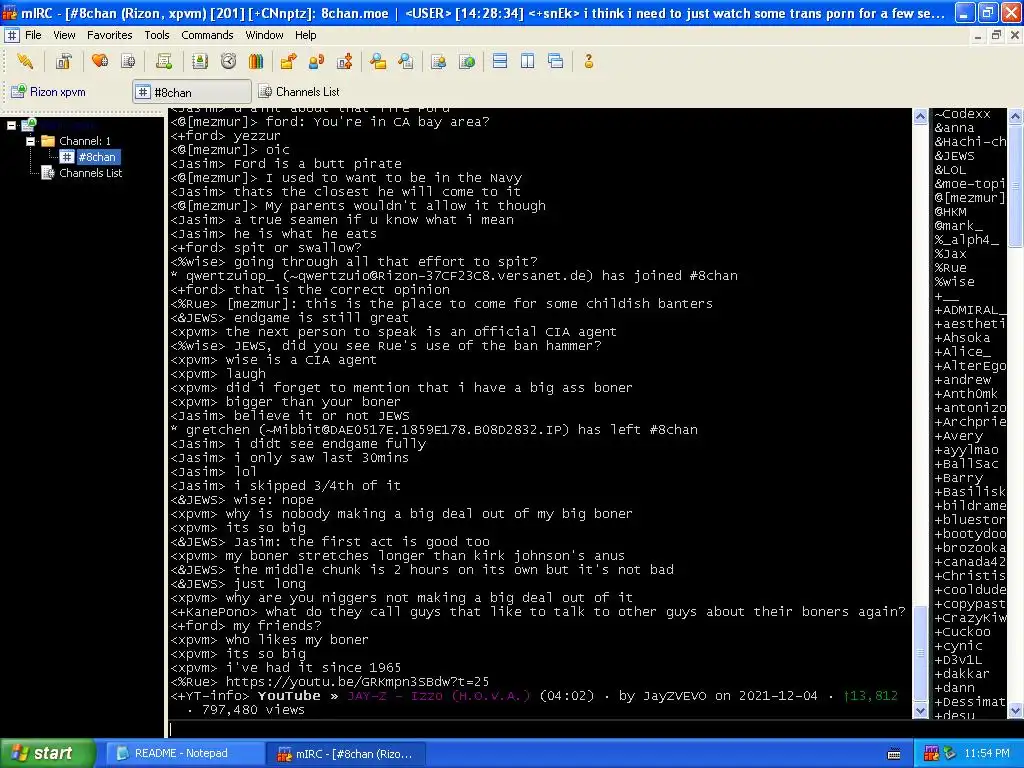Open the youtu.be link posted by Rue
Image resolution: width=1024 pixels, height=768 pixels.
point(357,682)
